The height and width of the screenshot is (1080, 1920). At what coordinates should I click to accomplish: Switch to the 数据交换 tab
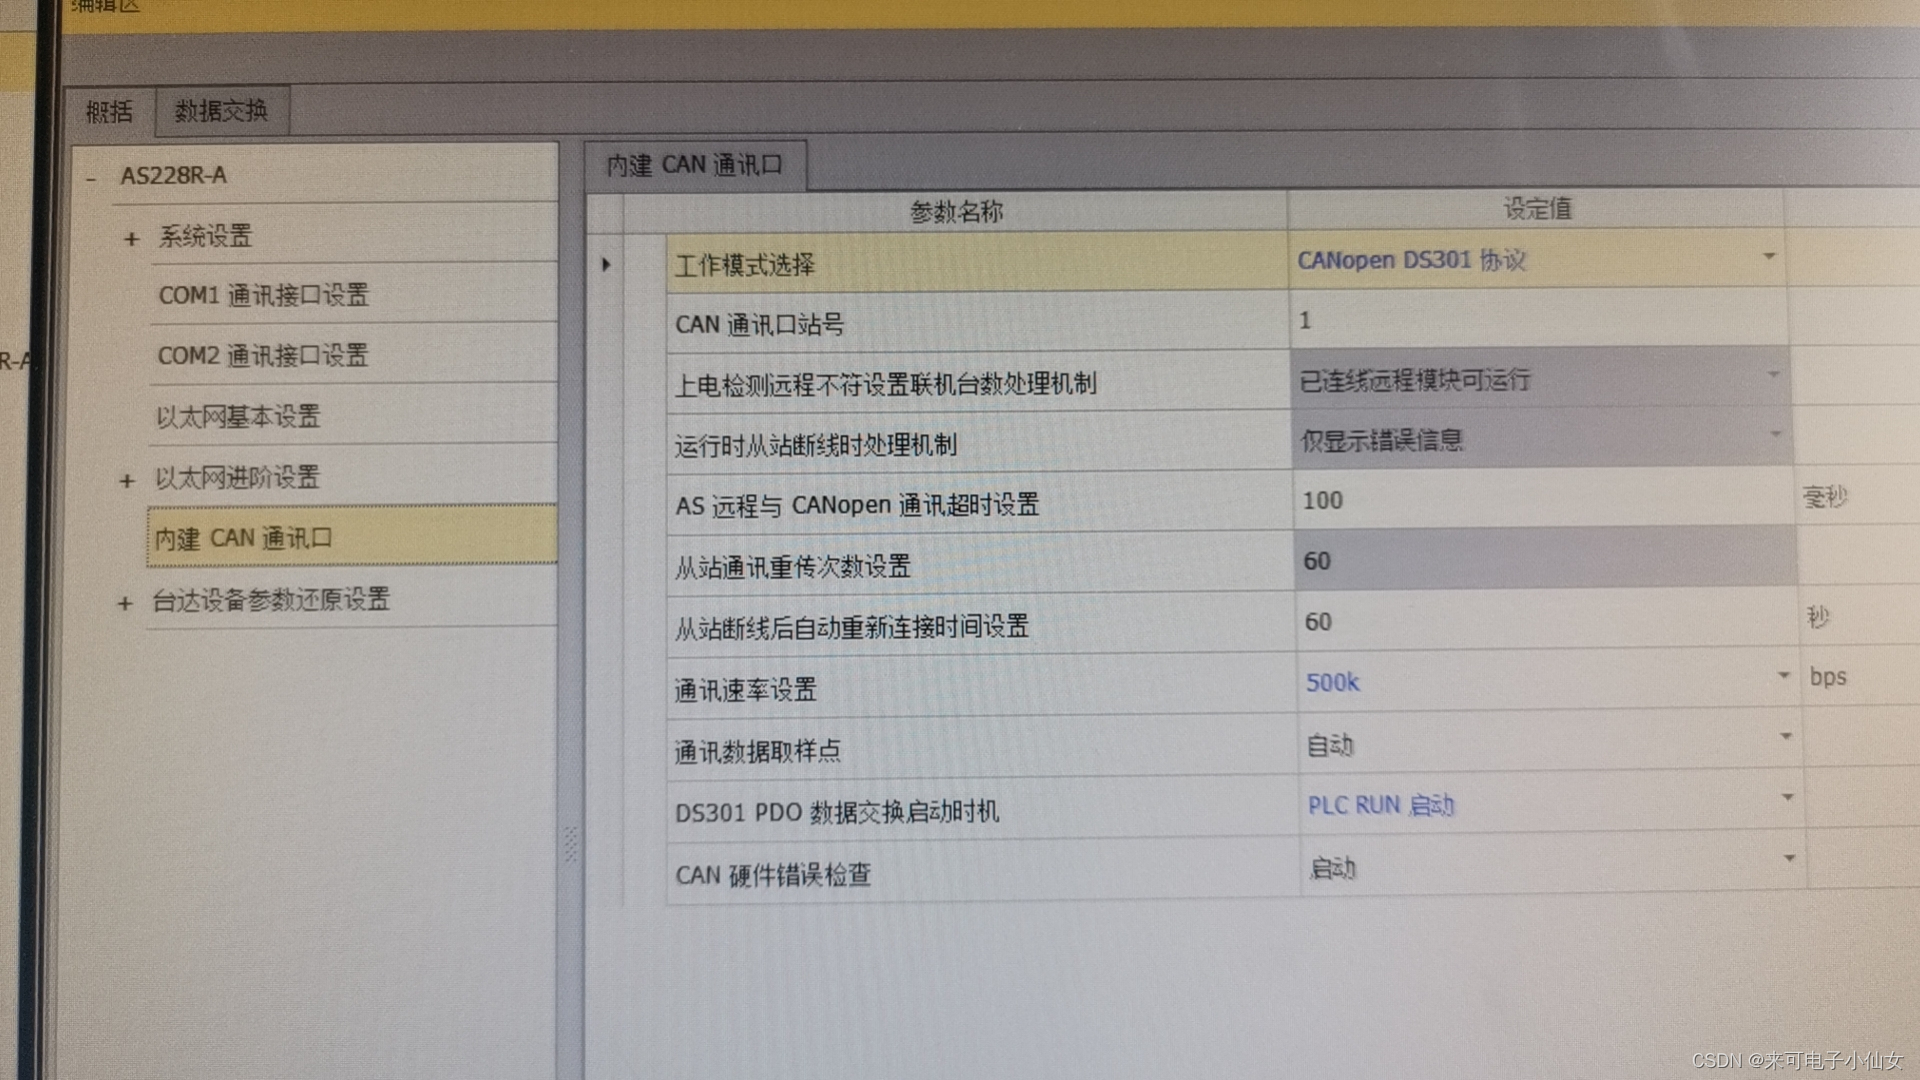[221, 111]
